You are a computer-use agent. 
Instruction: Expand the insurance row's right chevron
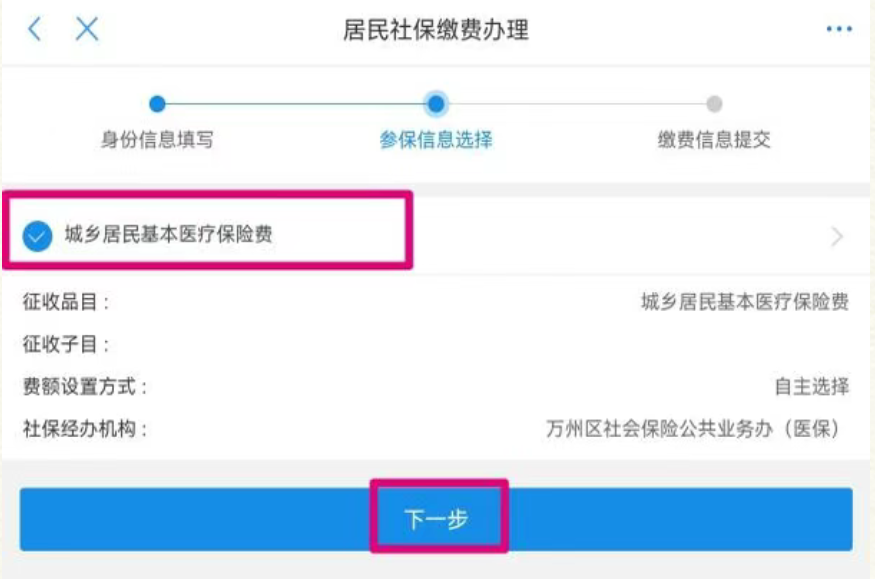pyautogui.click(x=837, y=237)
